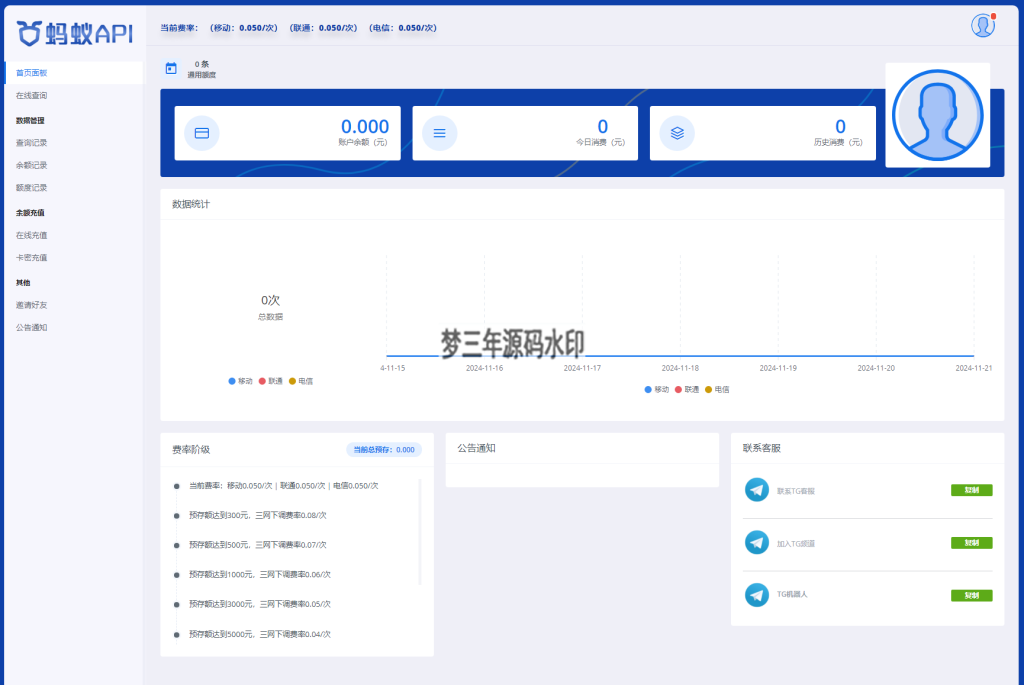Open the user avatar icon in top bar
The height and width of the screenshot is (685, 1024).
982,25
